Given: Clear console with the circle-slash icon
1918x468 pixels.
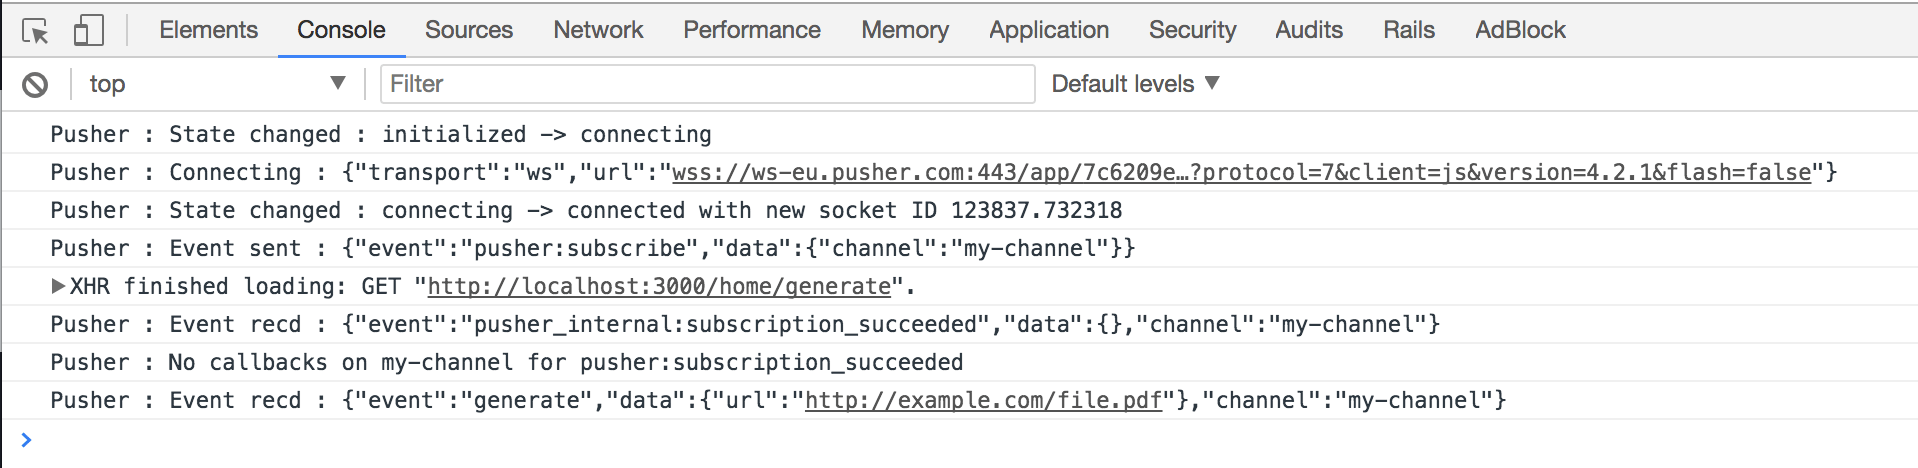Looking at the screenshot, I should (35, 85).
